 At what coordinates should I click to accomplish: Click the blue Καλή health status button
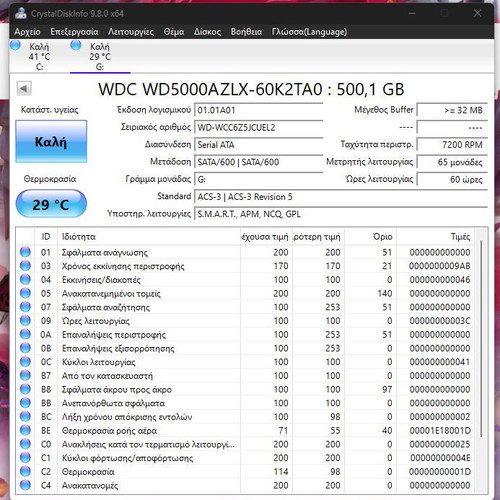click(x=51, y=142)
